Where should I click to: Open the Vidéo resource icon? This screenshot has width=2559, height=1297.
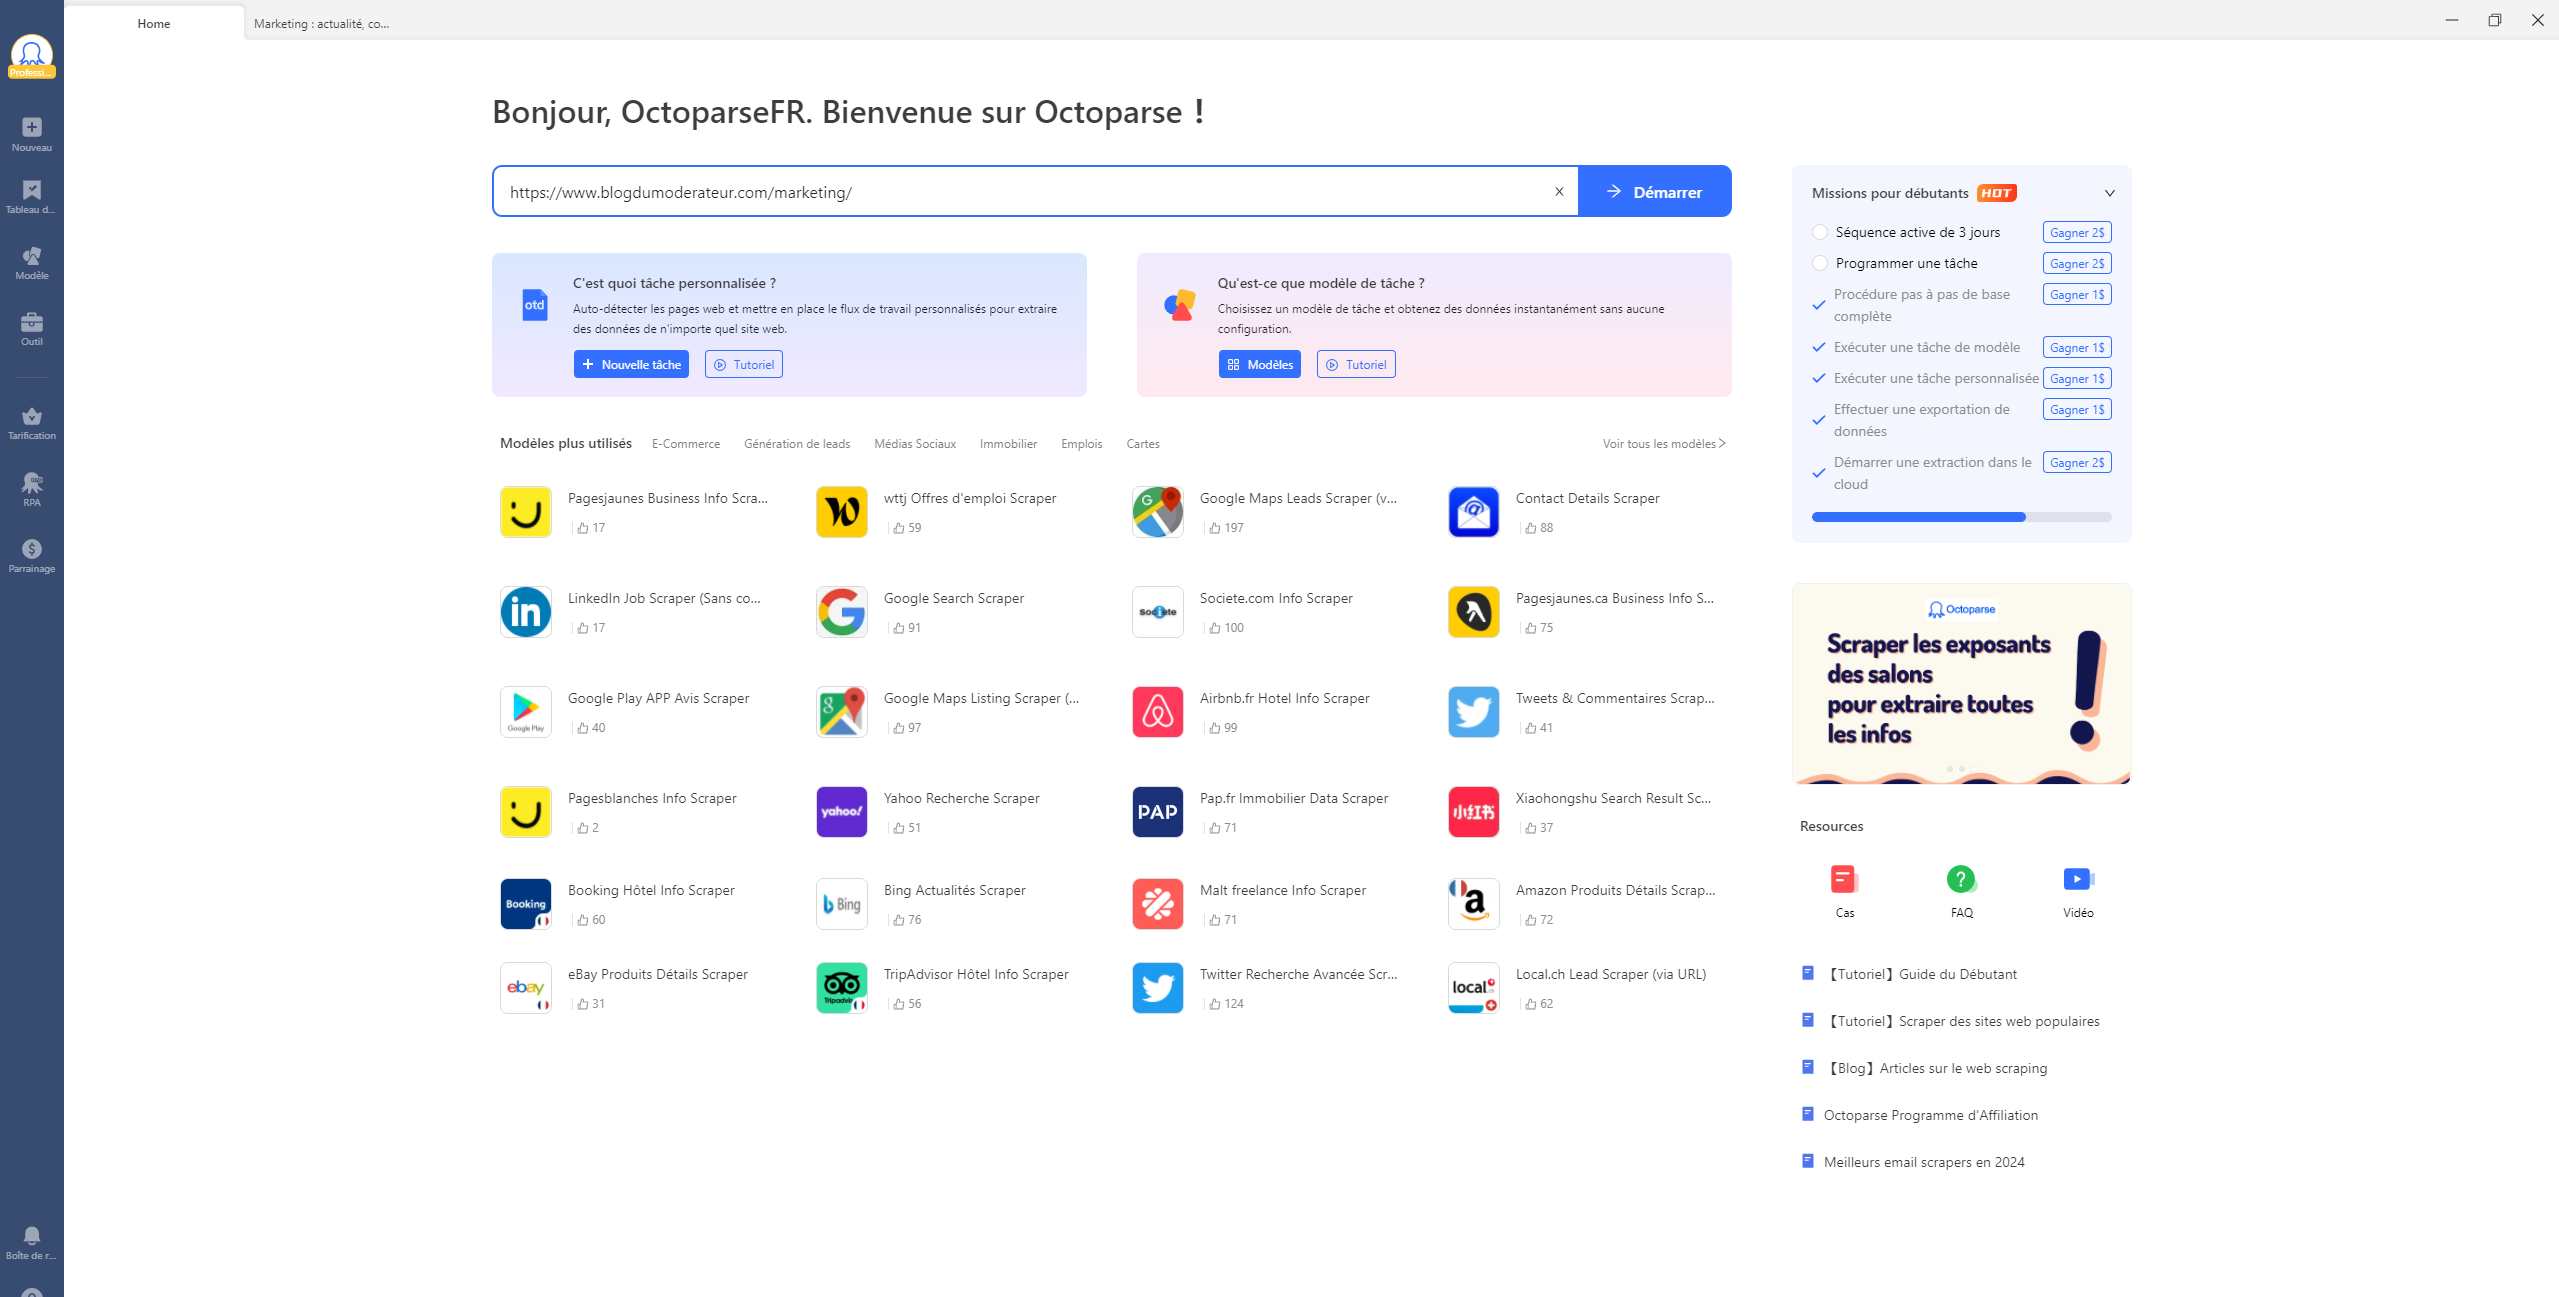pos(2078,879)
